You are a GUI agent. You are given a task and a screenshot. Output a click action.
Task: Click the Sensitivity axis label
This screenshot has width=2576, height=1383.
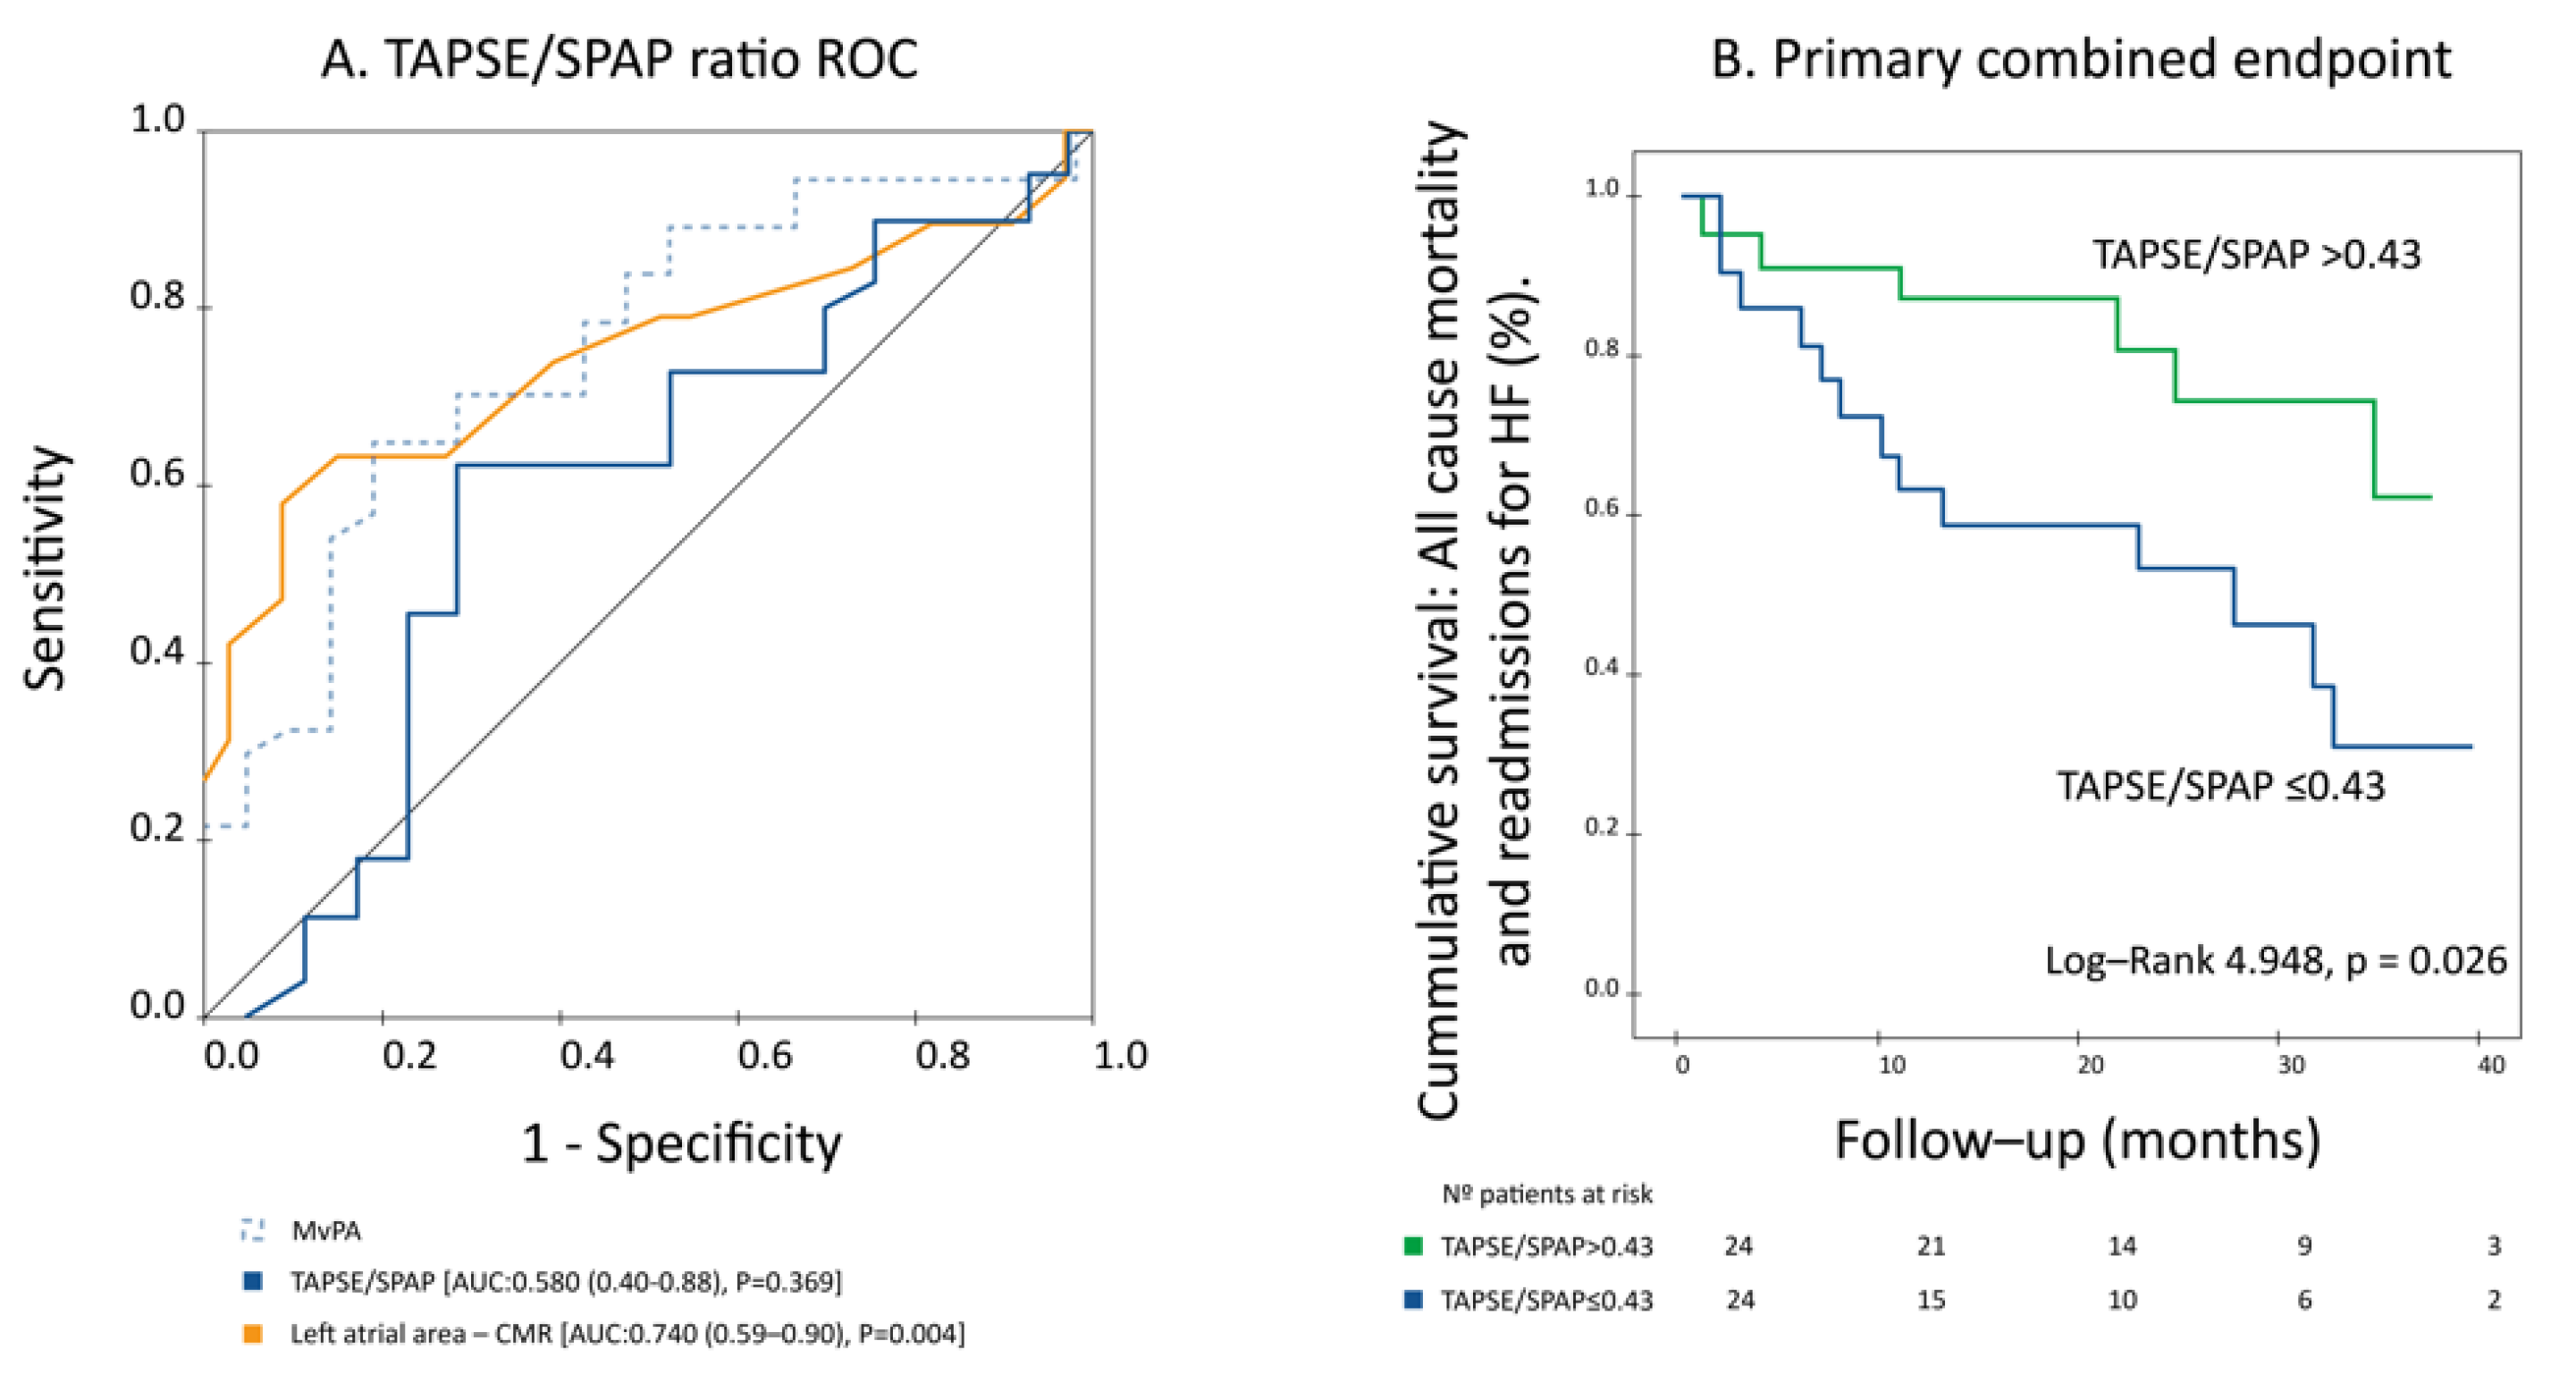coord(45,568)
